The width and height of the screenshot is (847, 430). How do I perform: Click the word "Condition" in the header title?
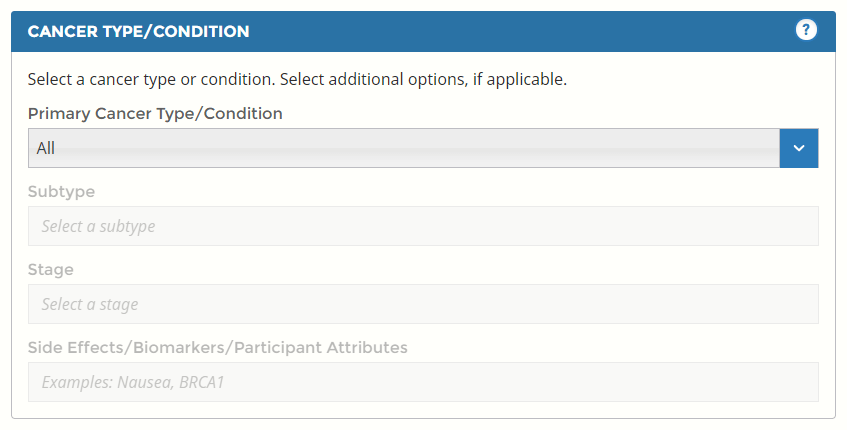point(208,31)
